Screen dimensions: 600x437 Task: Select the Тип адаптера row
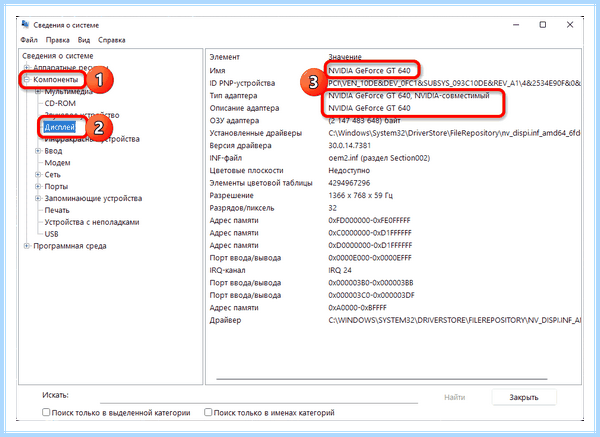click(393, 96)
